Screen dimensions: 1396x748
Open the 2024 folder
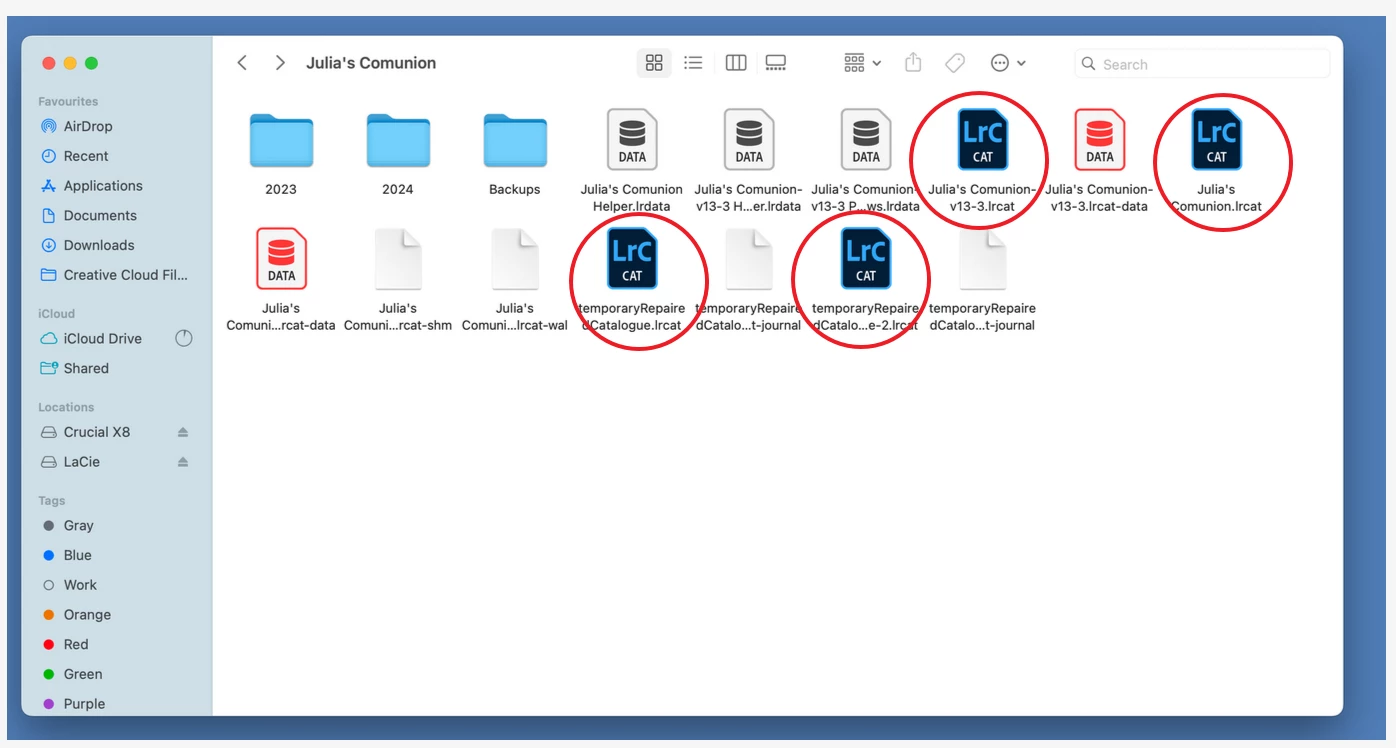(x=398, y=141)
